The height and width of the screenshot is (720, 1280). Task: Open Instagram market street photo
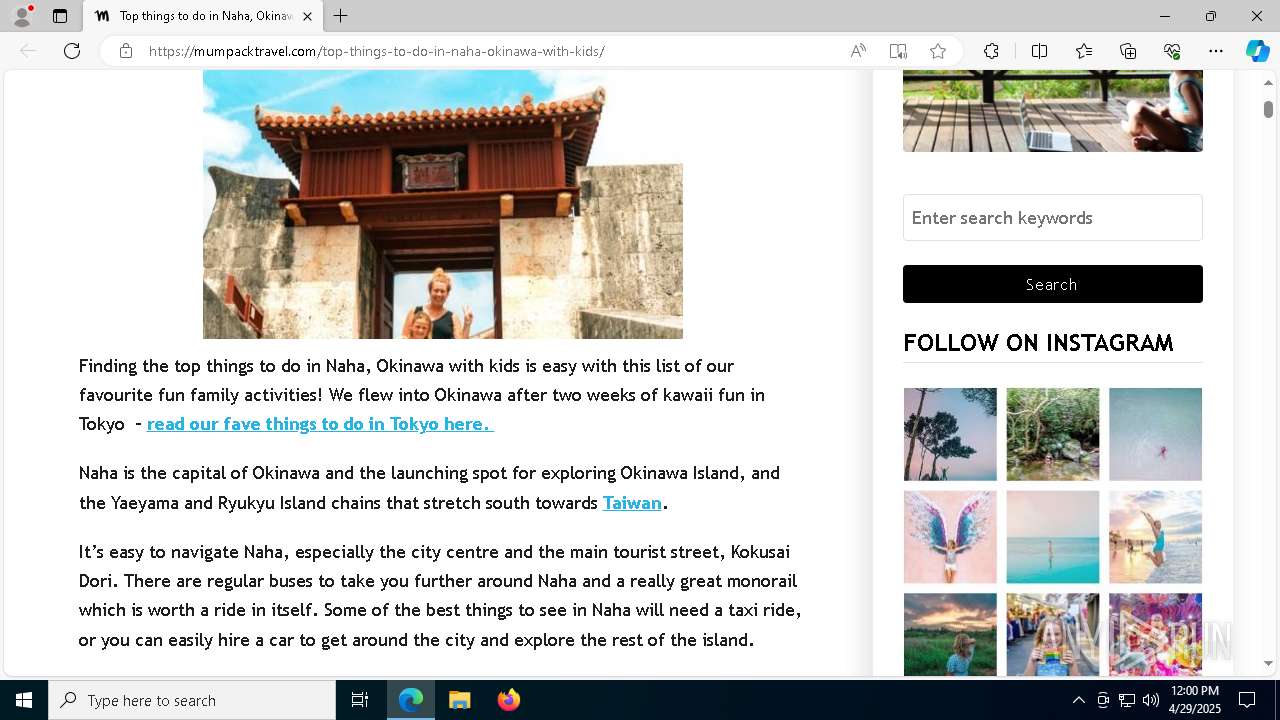tap(1053, 635)
